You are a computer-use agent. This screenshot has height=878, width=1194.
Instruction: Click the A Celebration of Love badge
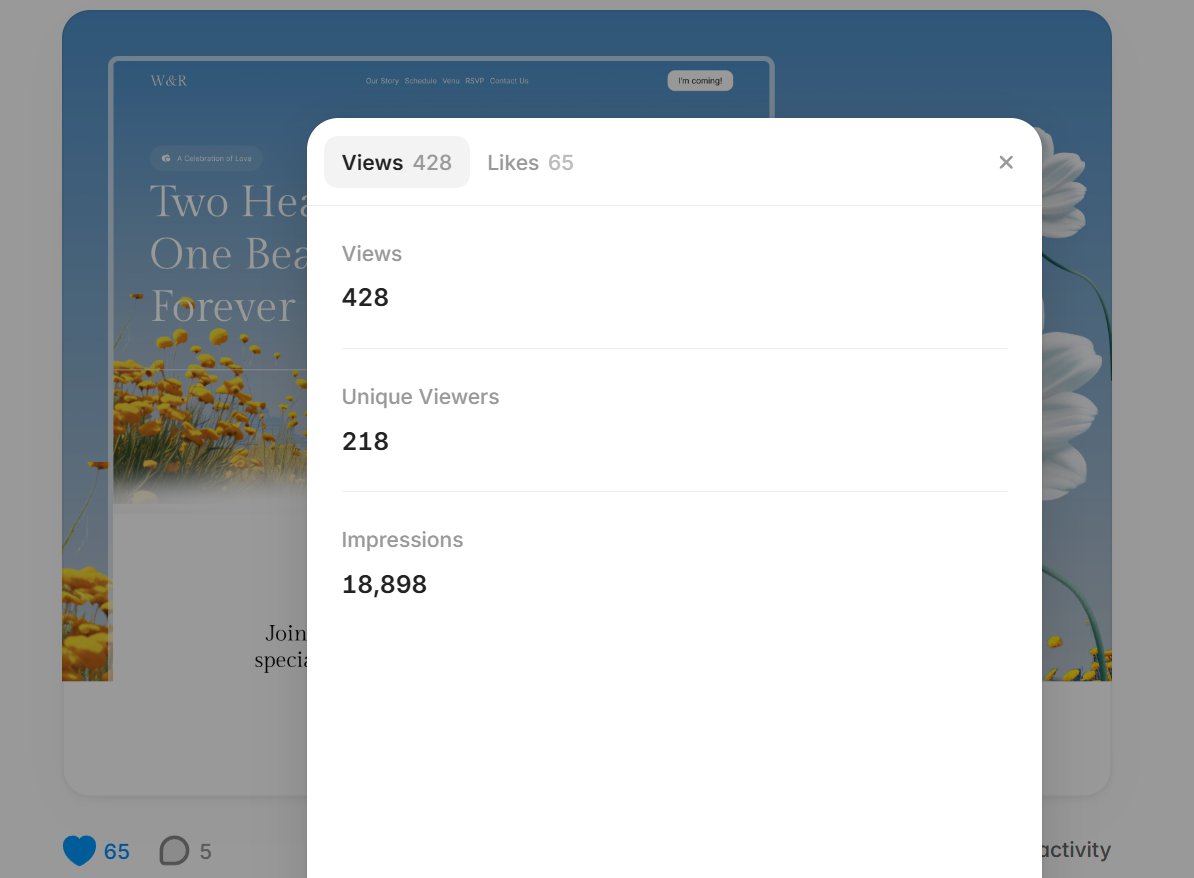point(206,158)
